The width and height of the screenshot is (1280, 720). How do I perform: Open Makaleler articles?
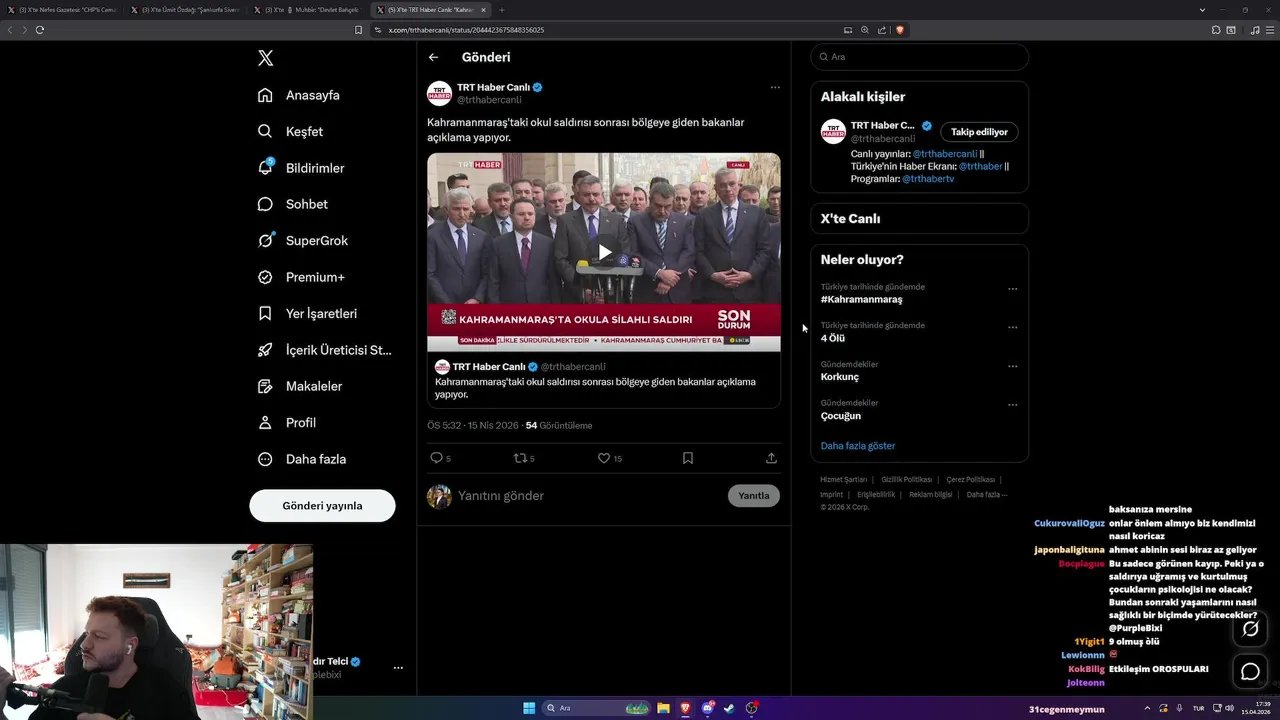tap(300, 386)
